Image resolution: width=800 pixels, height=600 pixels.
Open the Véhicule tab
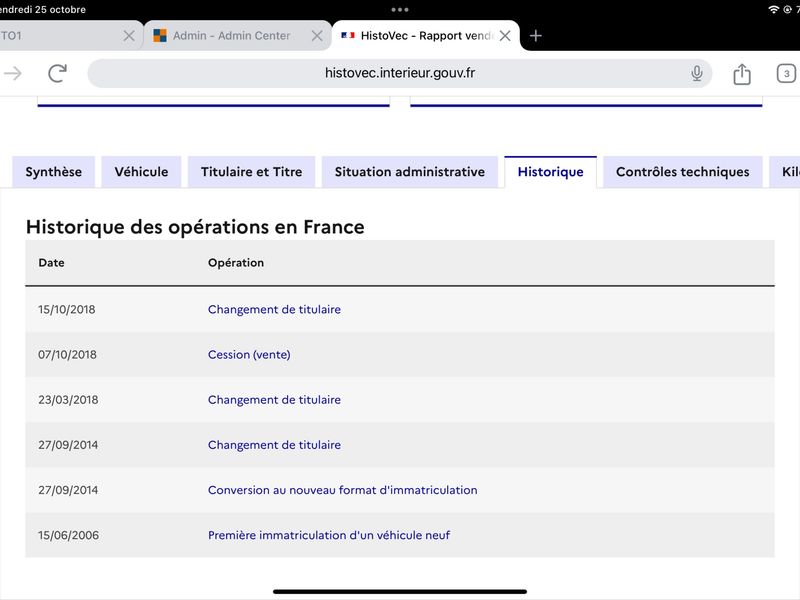141,172
